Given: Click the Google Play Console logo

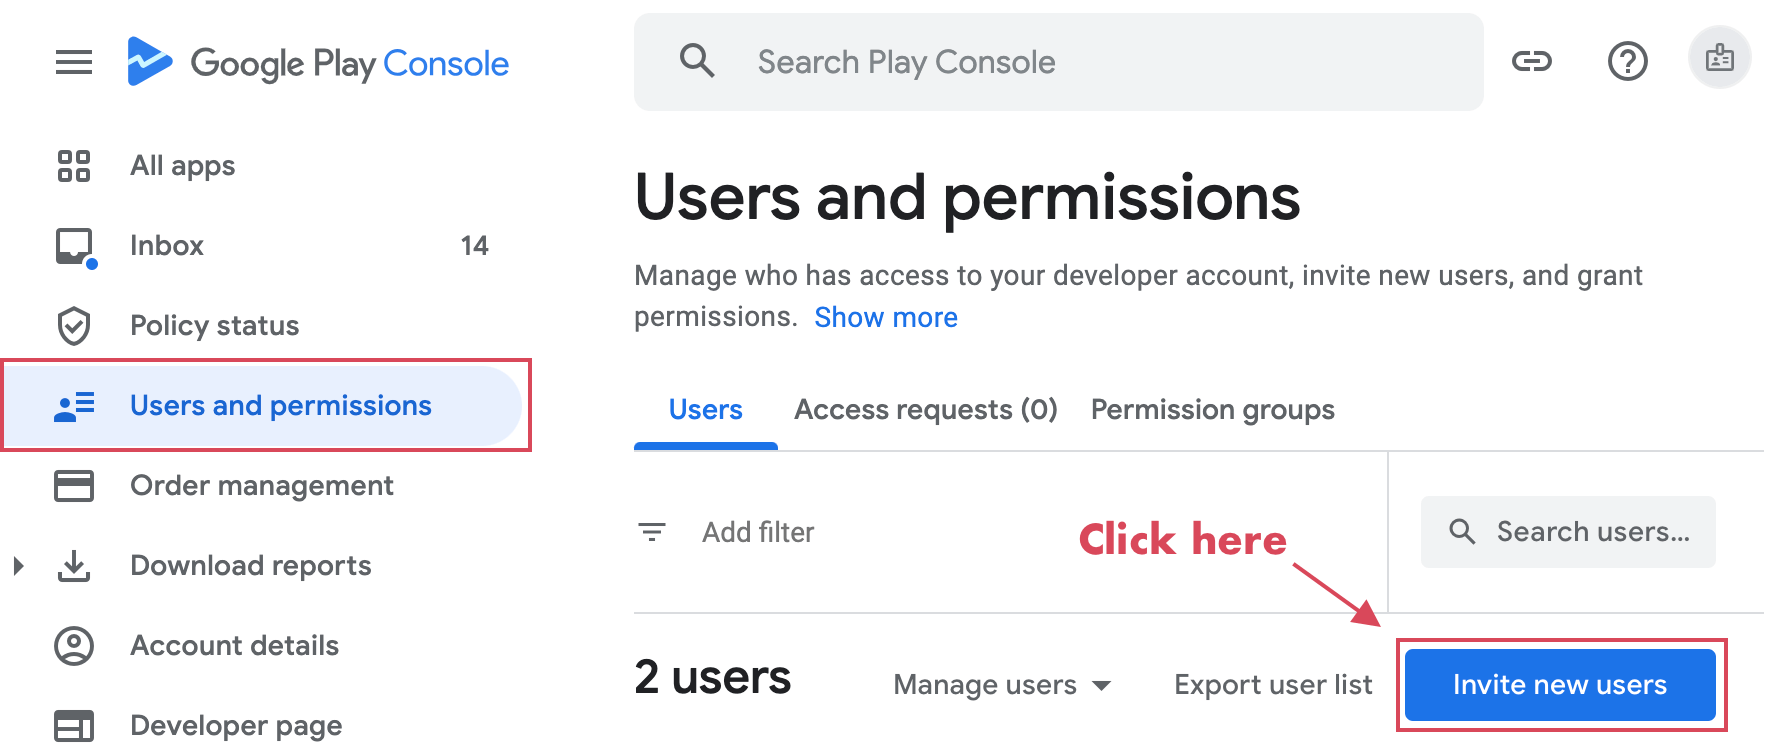Looking at the screenshot, I should point(319,63).
